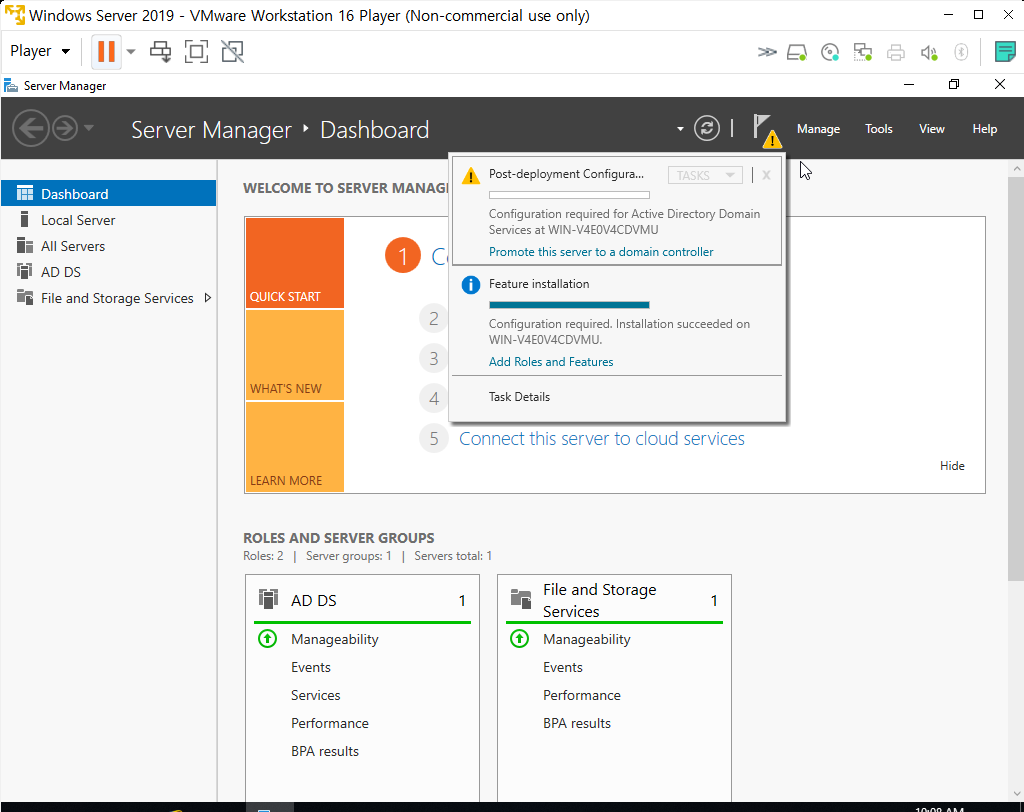
Task: Open File and Storage Services tile header
Action: [614, 600]
